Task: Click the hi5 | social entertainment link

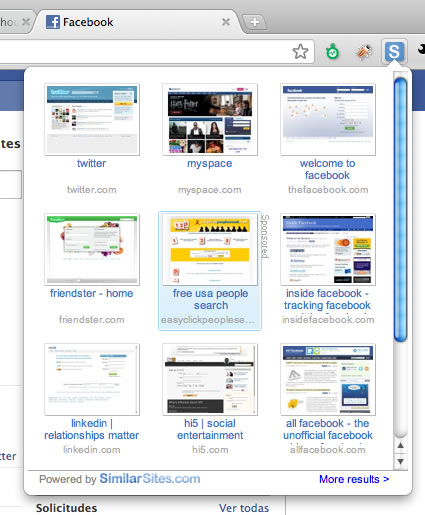Action: pos(210,429)
